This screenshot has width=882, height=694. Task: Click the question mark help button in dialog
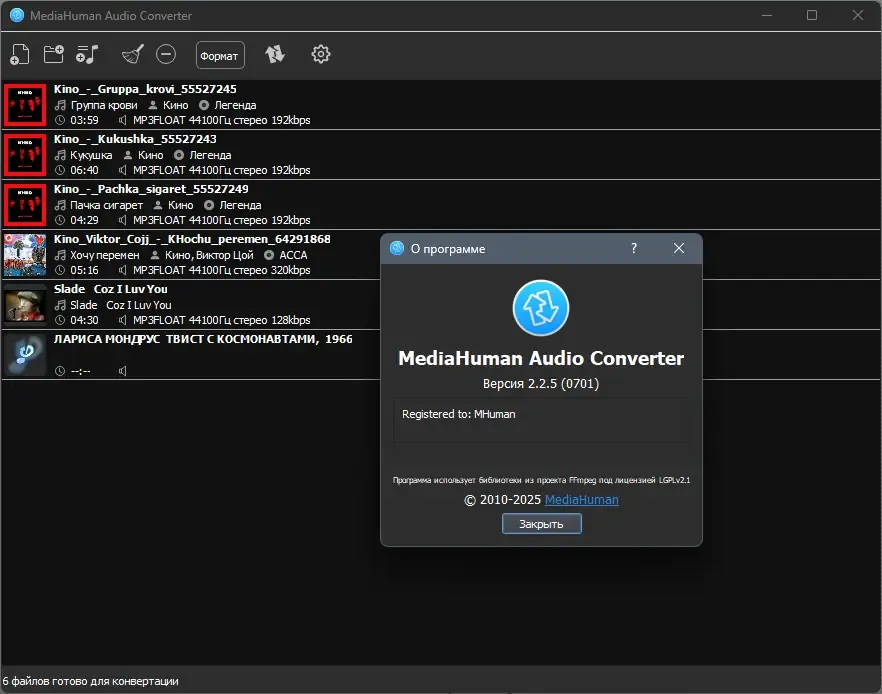[634, 249]
